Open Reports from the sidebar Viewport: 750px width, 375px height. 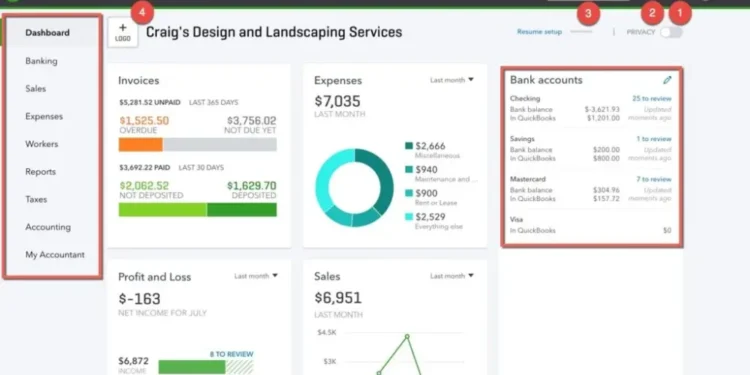pos(41,172)
